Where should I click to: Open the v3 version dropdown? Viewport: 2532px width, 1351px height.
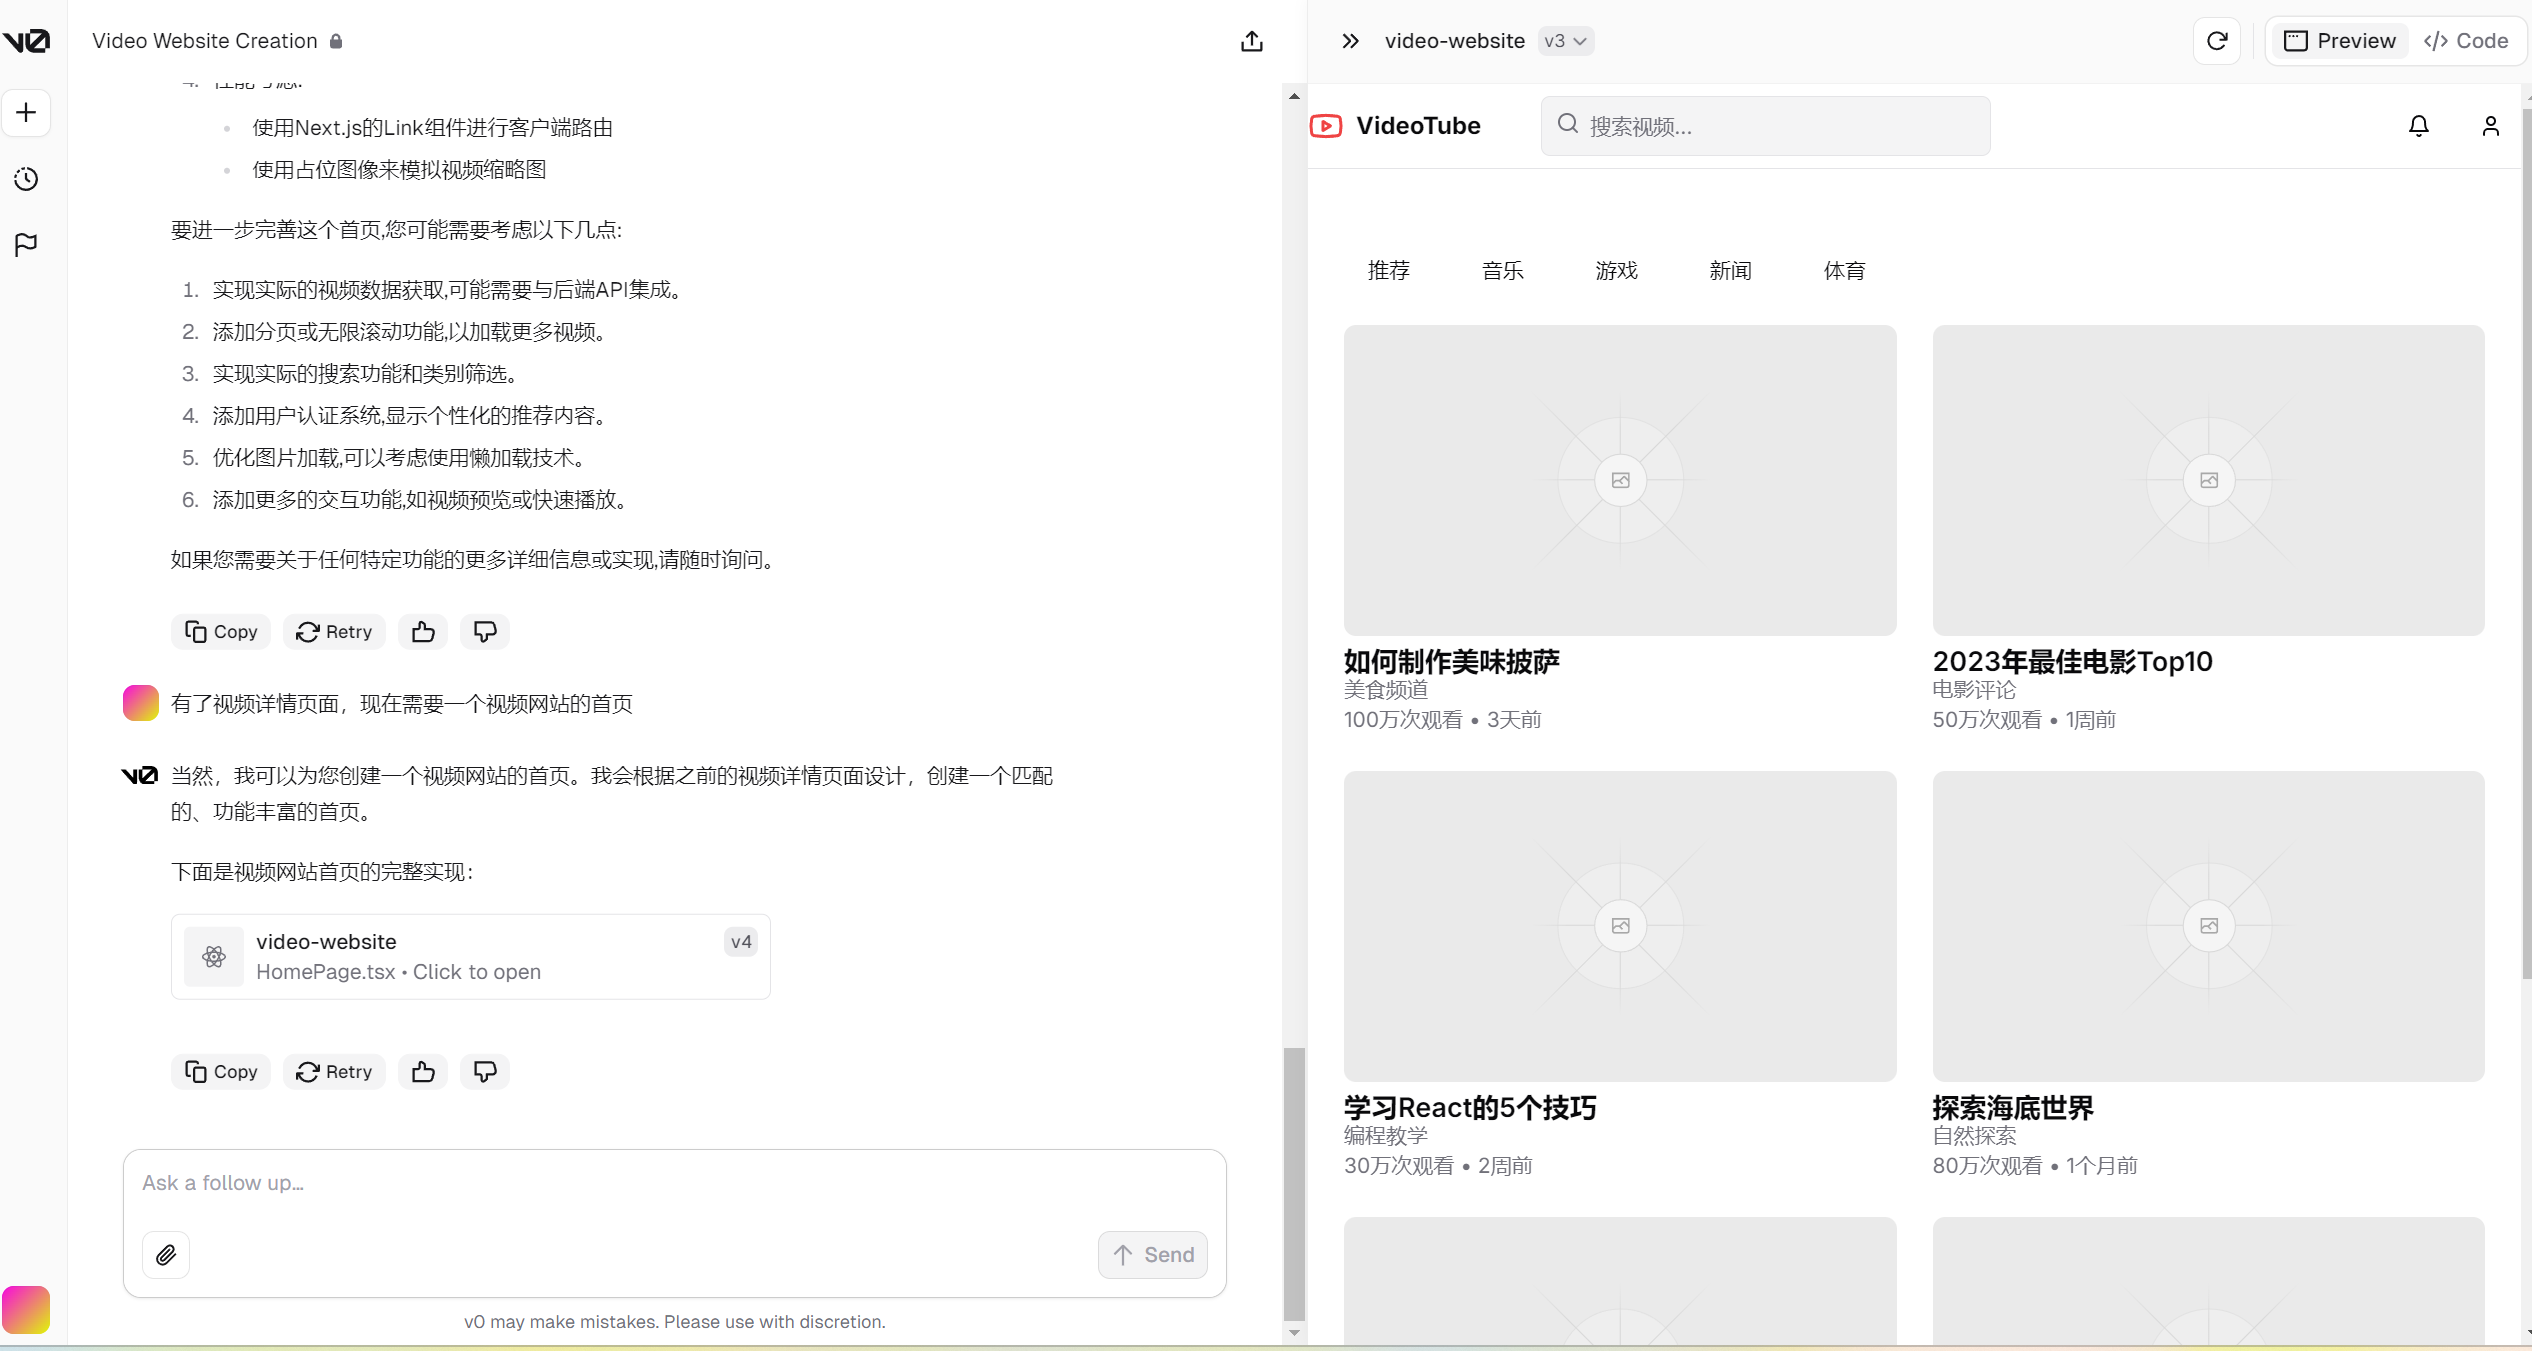(x=1565, y=41)
